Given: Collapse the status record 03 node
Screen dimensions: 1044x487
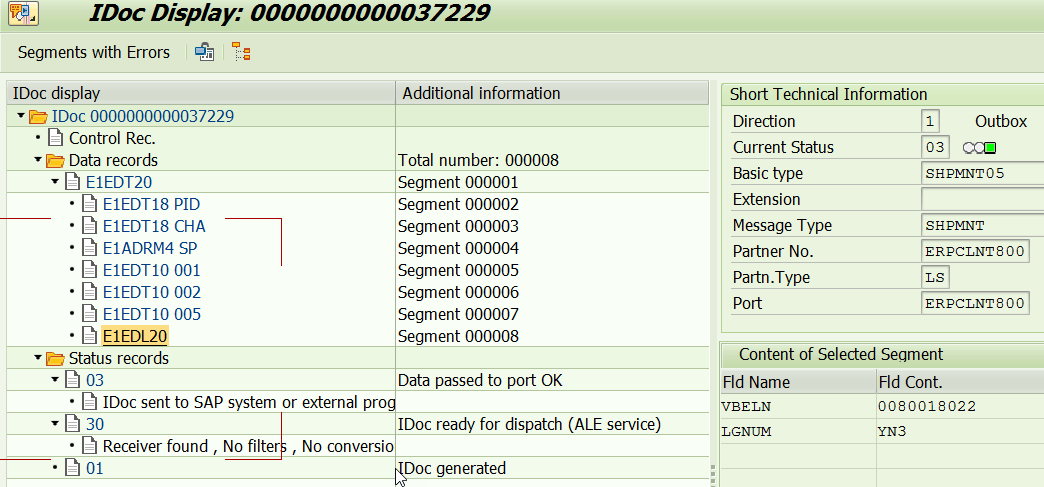Looking at the screenshot, I should pos(55,380).
